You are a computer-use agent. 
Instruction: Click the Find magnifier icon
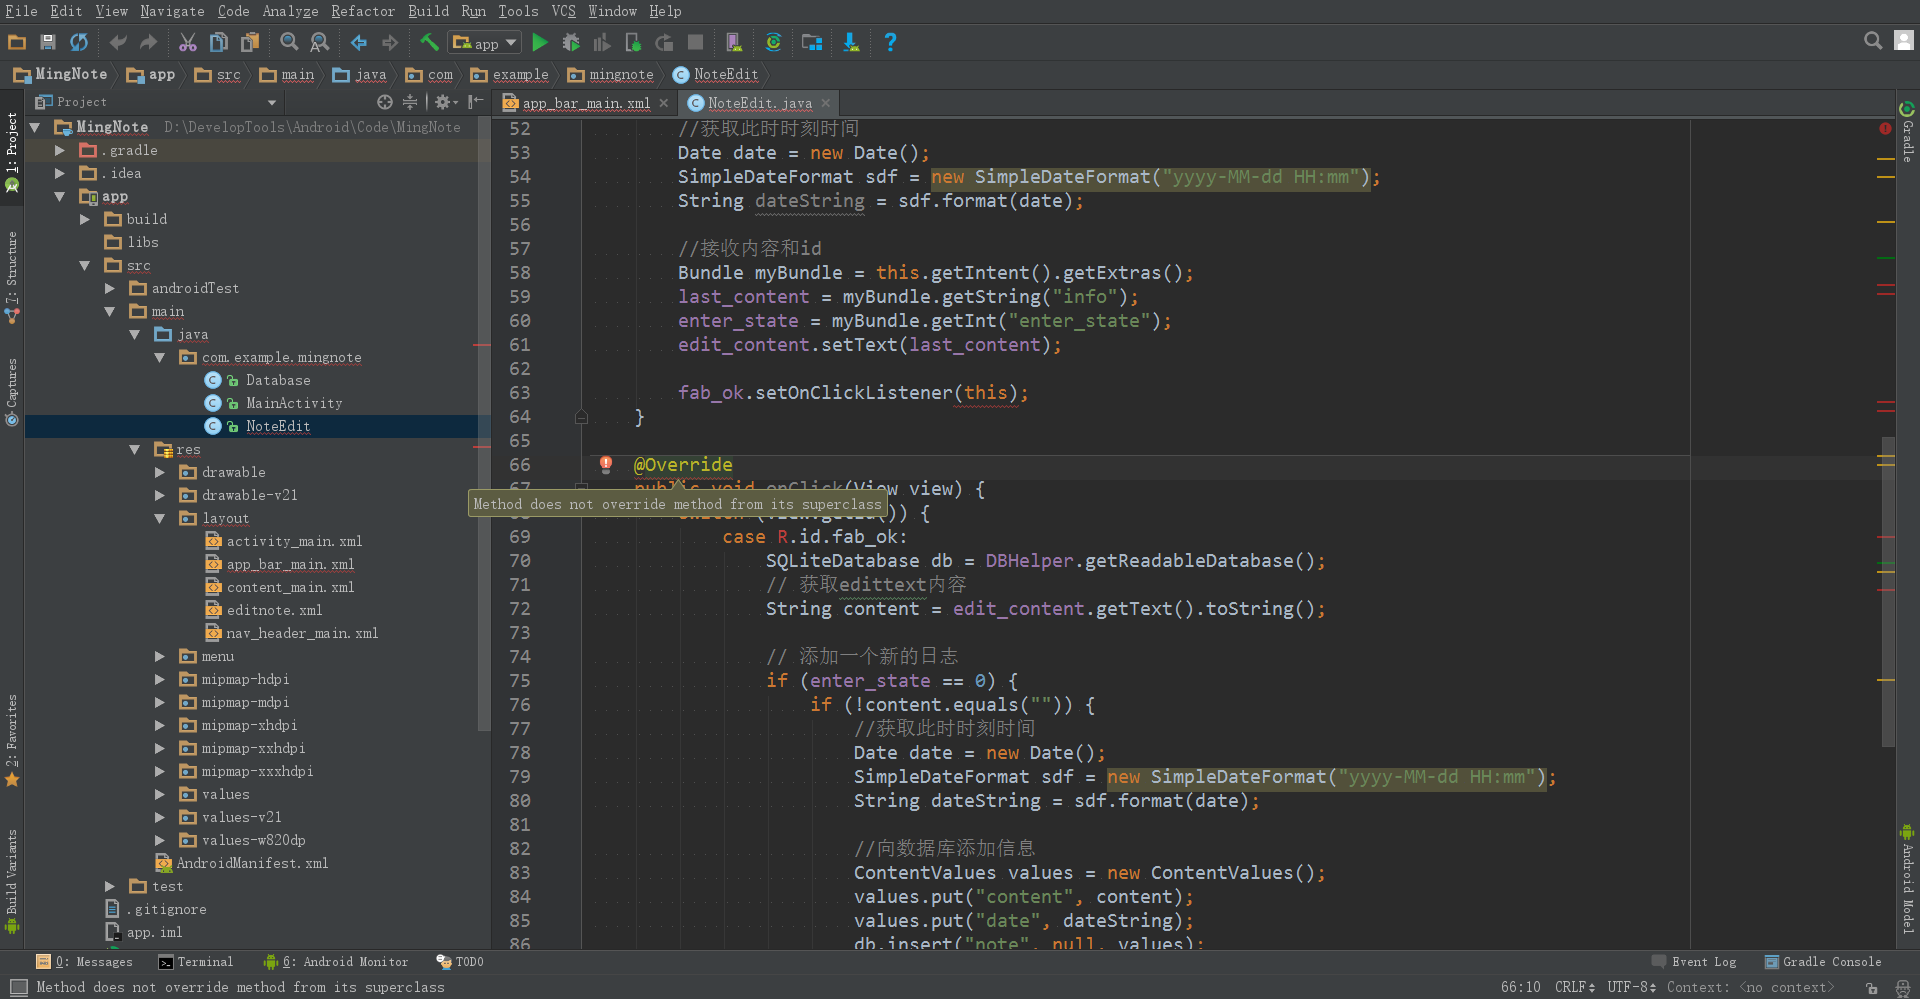[289, 42]
